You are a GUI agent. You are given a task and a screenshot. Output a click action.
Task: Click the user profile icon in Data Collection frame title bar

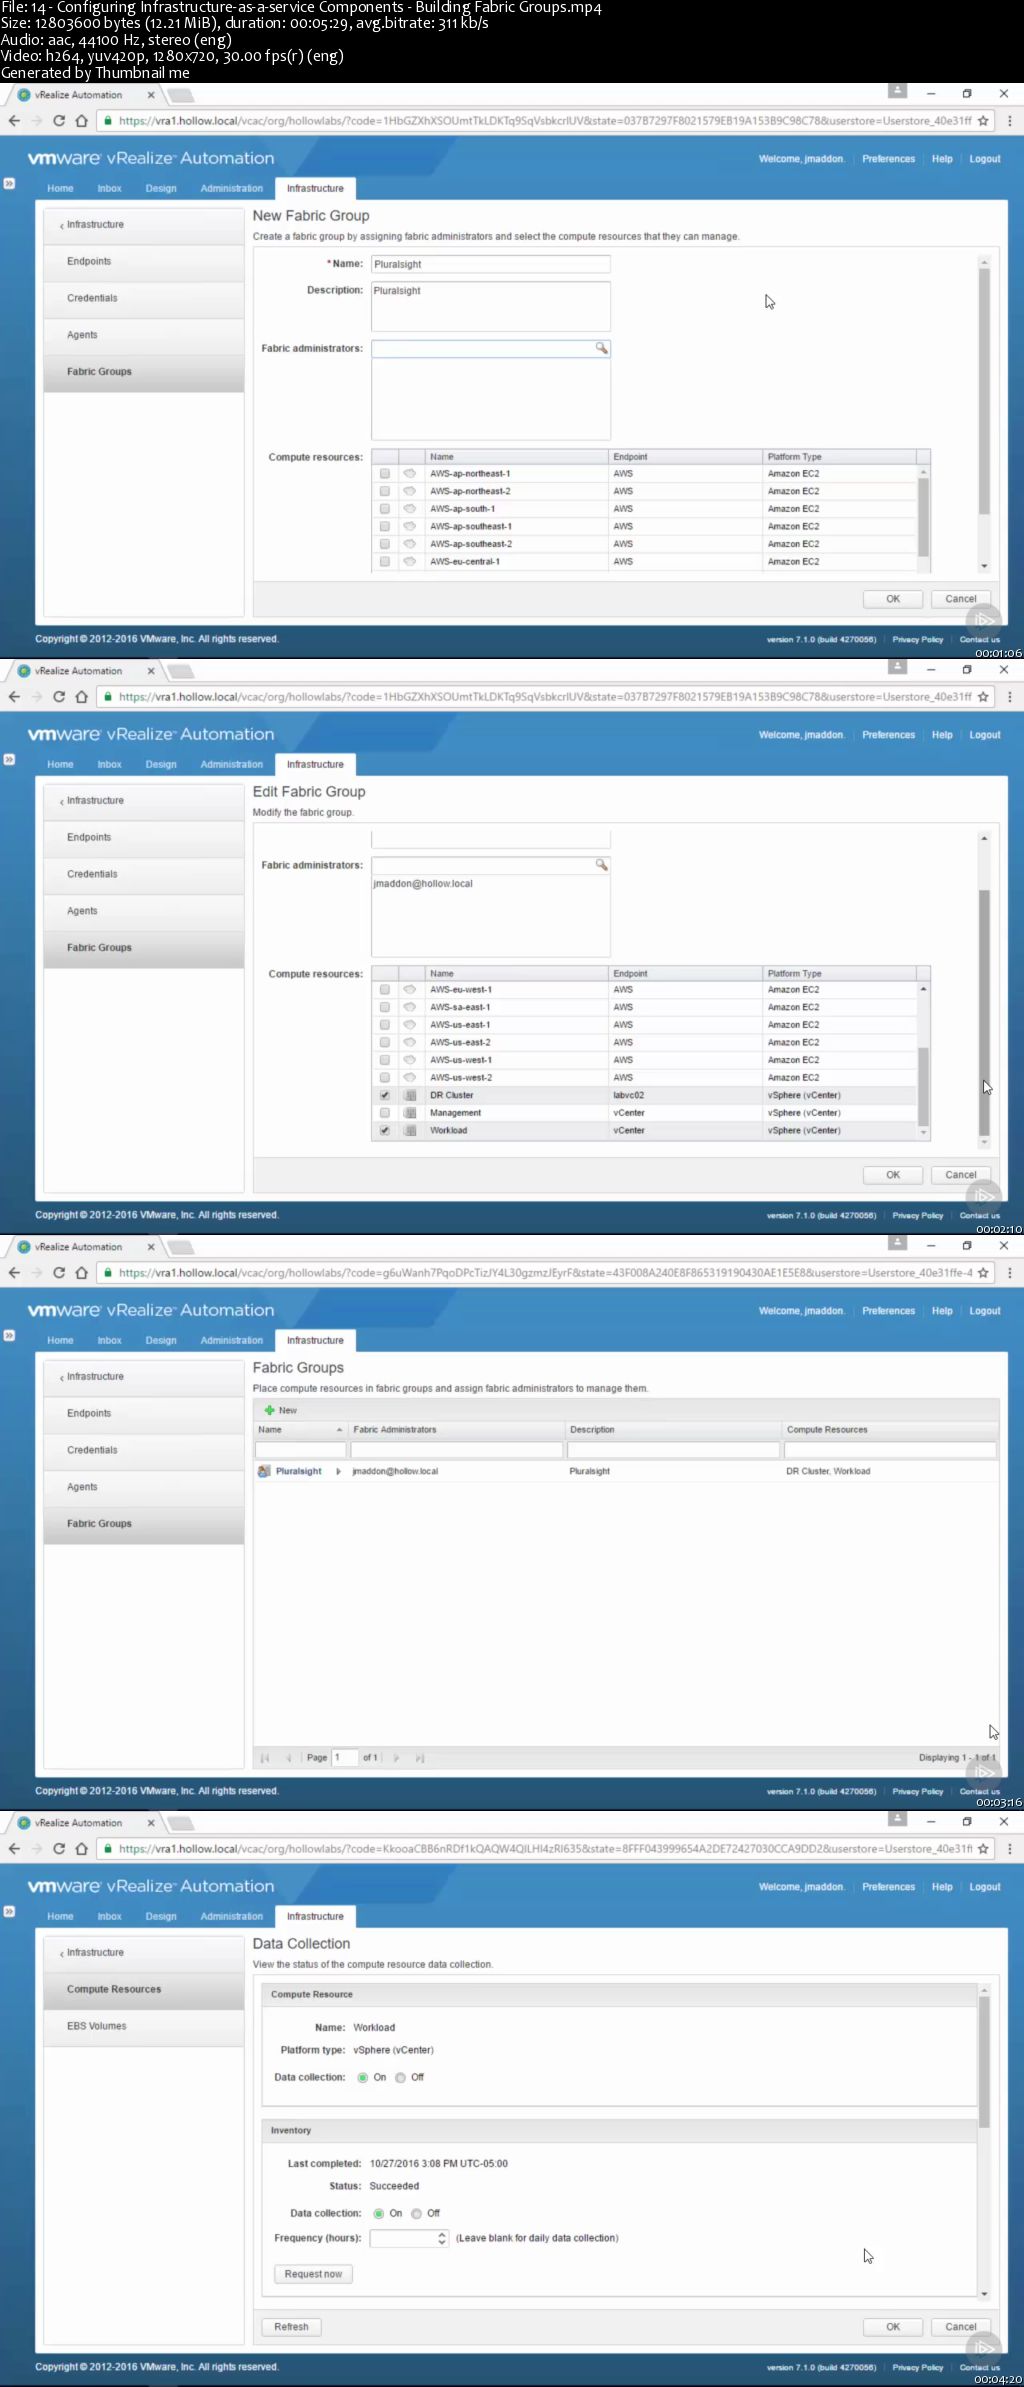point(897,1818)
